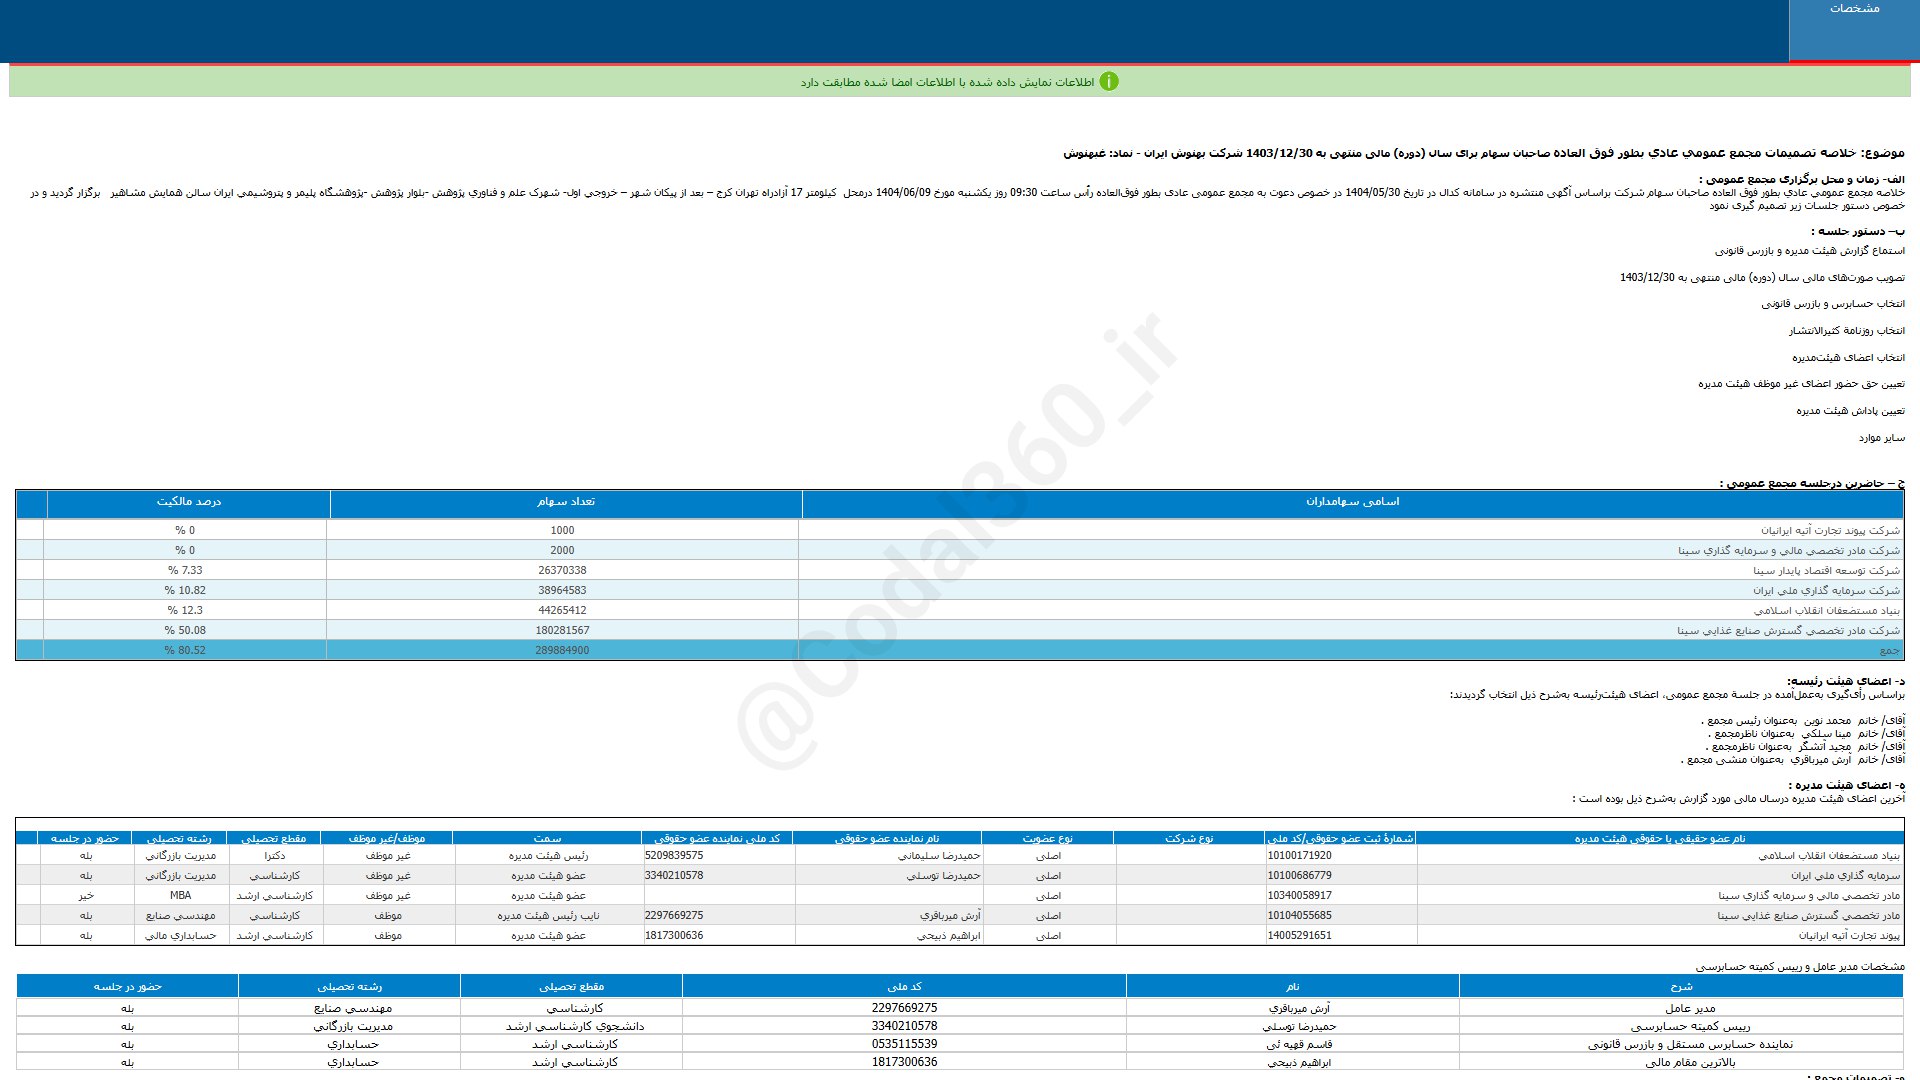Click the درصد مالکیت column header

click(x=188, y=502)
